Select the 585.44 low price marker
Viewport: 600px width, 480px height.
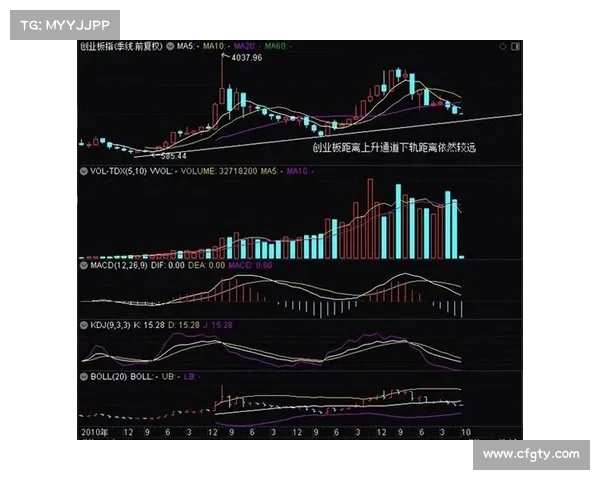click(173, 156)
